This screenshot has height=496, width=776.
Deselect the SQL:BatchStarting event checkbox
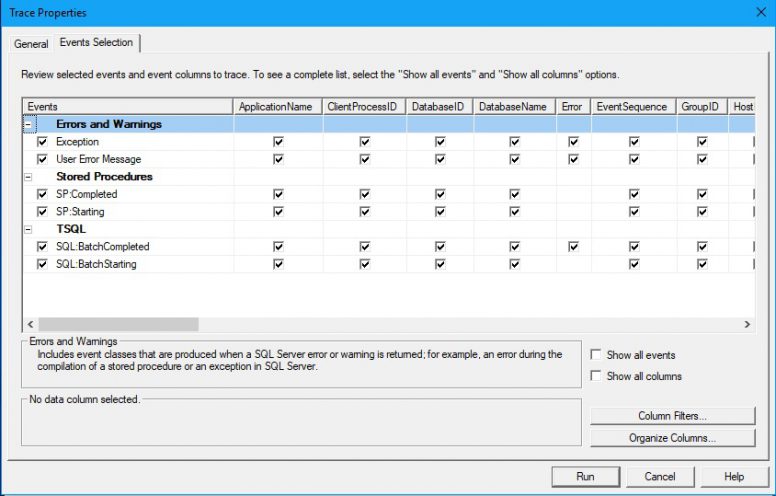[x=42, y=264]
